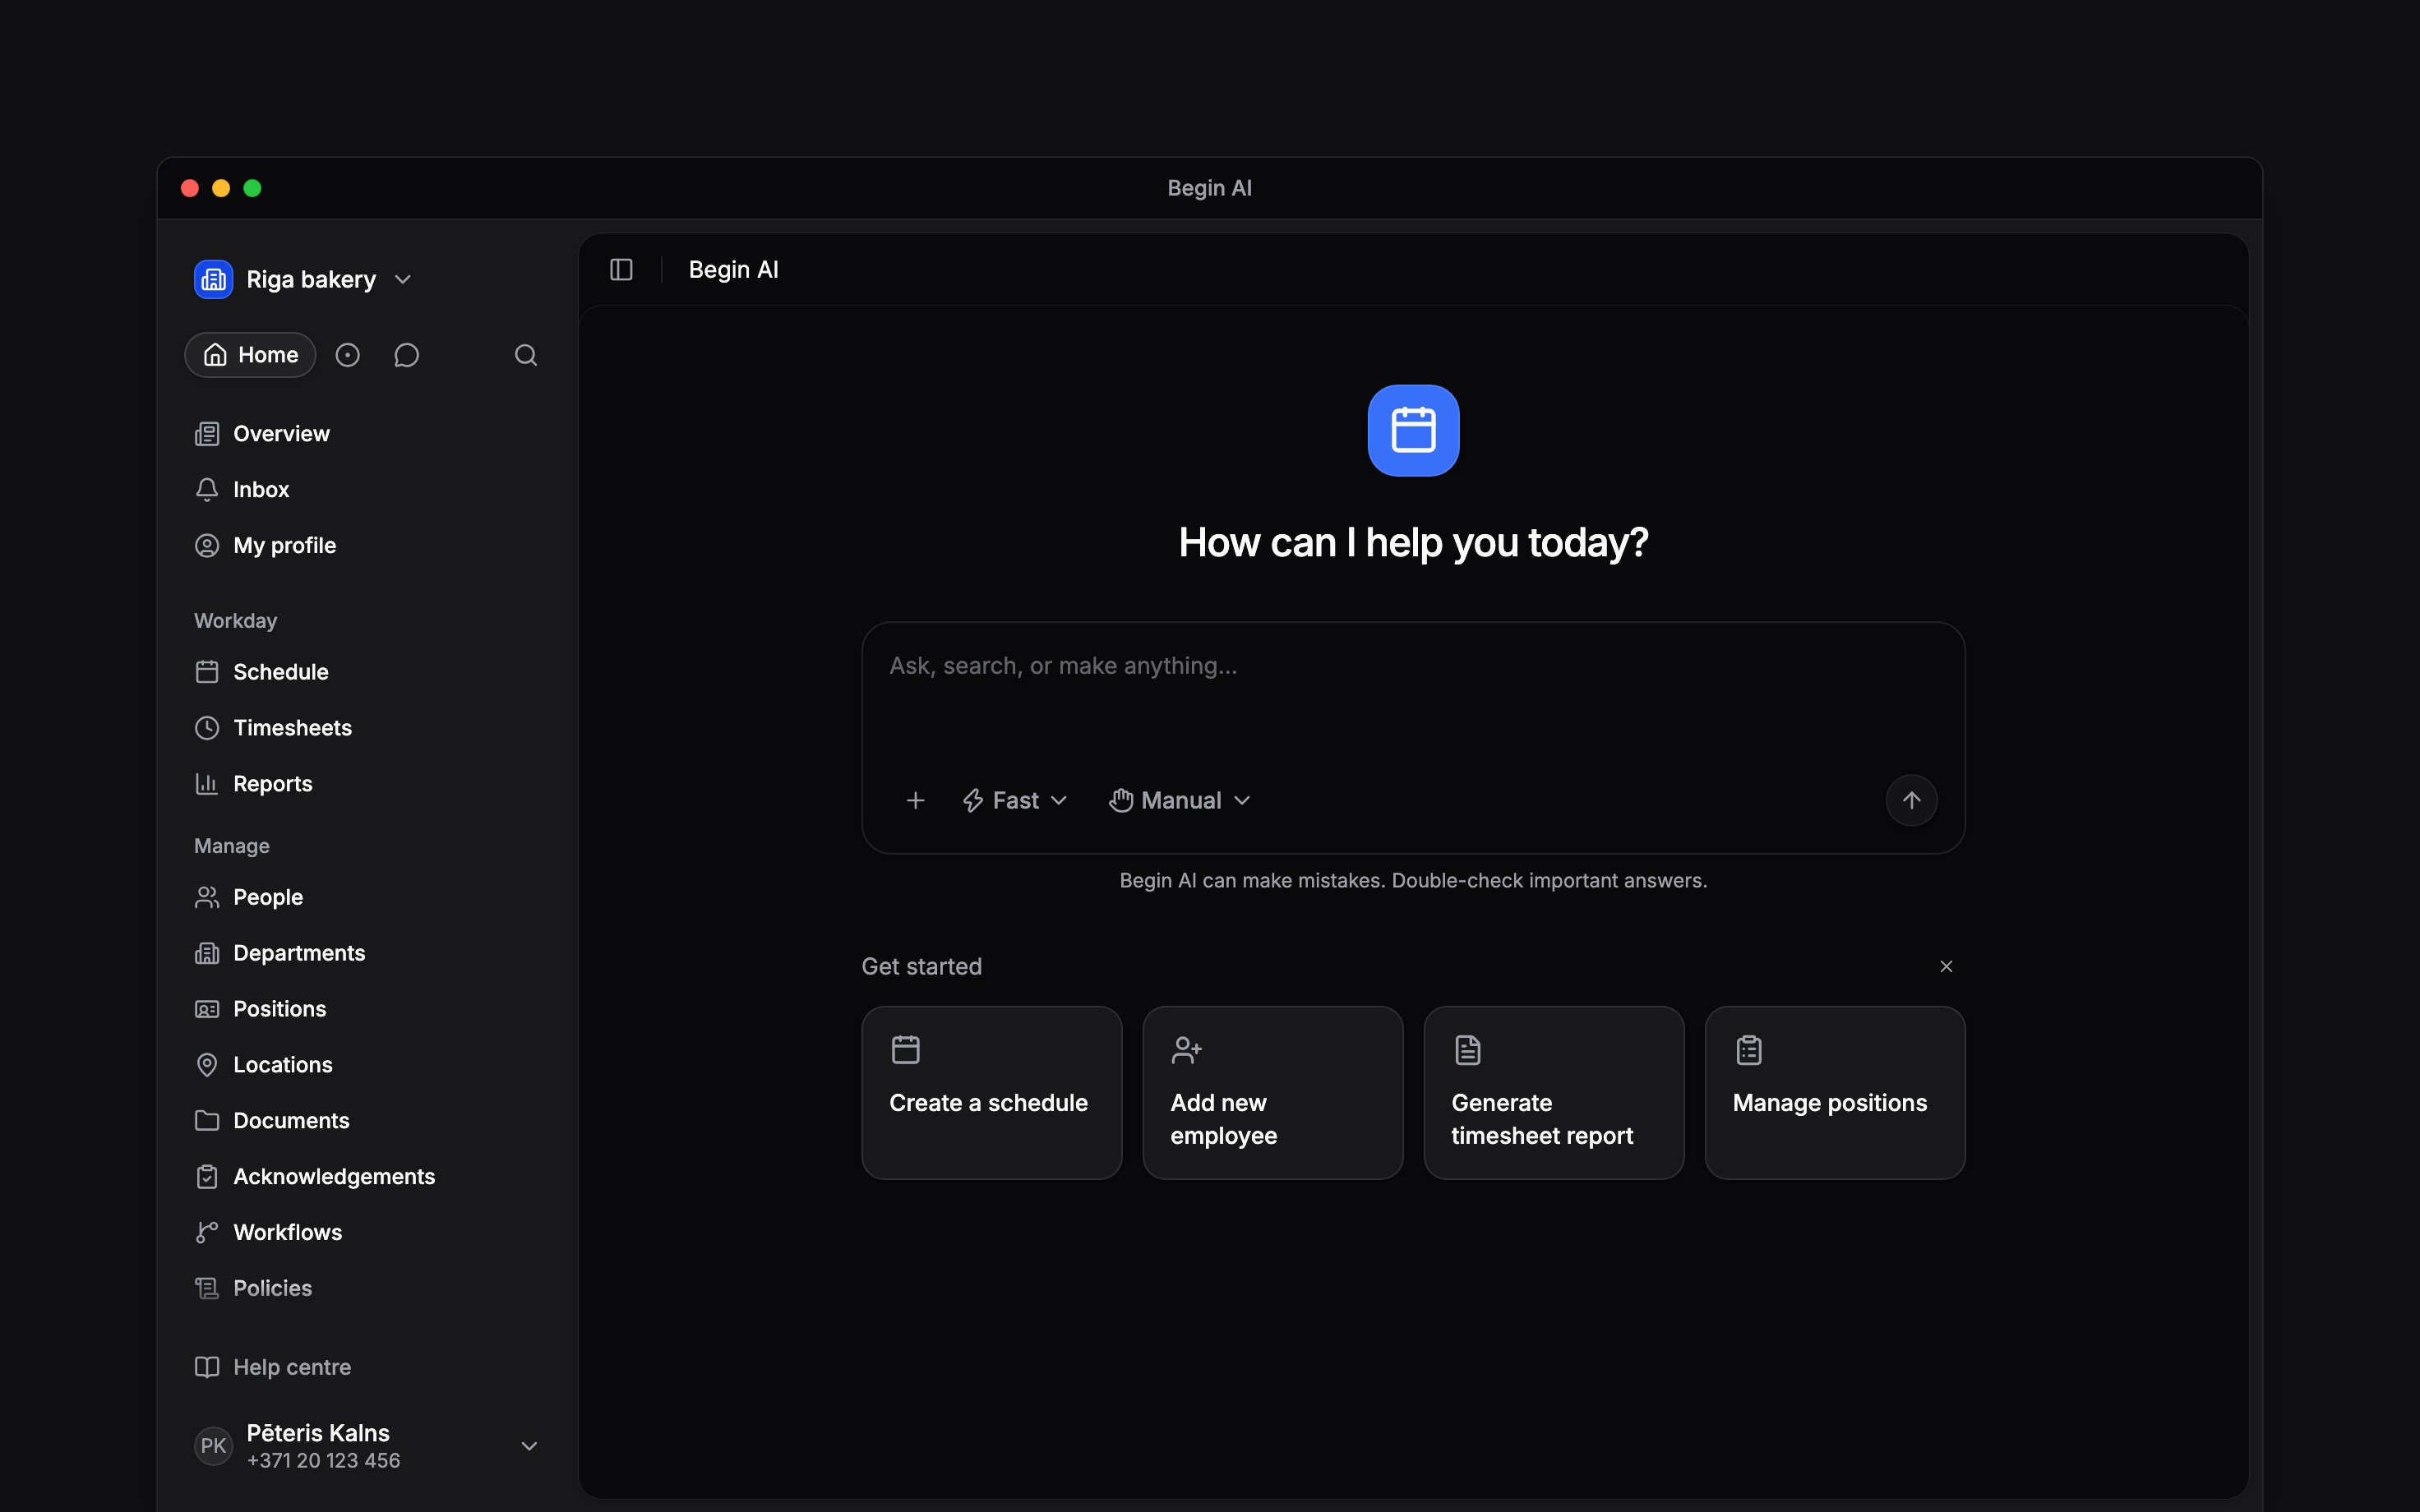
Task: Click the Reports bar chart icon
Action: coord(207,784)
